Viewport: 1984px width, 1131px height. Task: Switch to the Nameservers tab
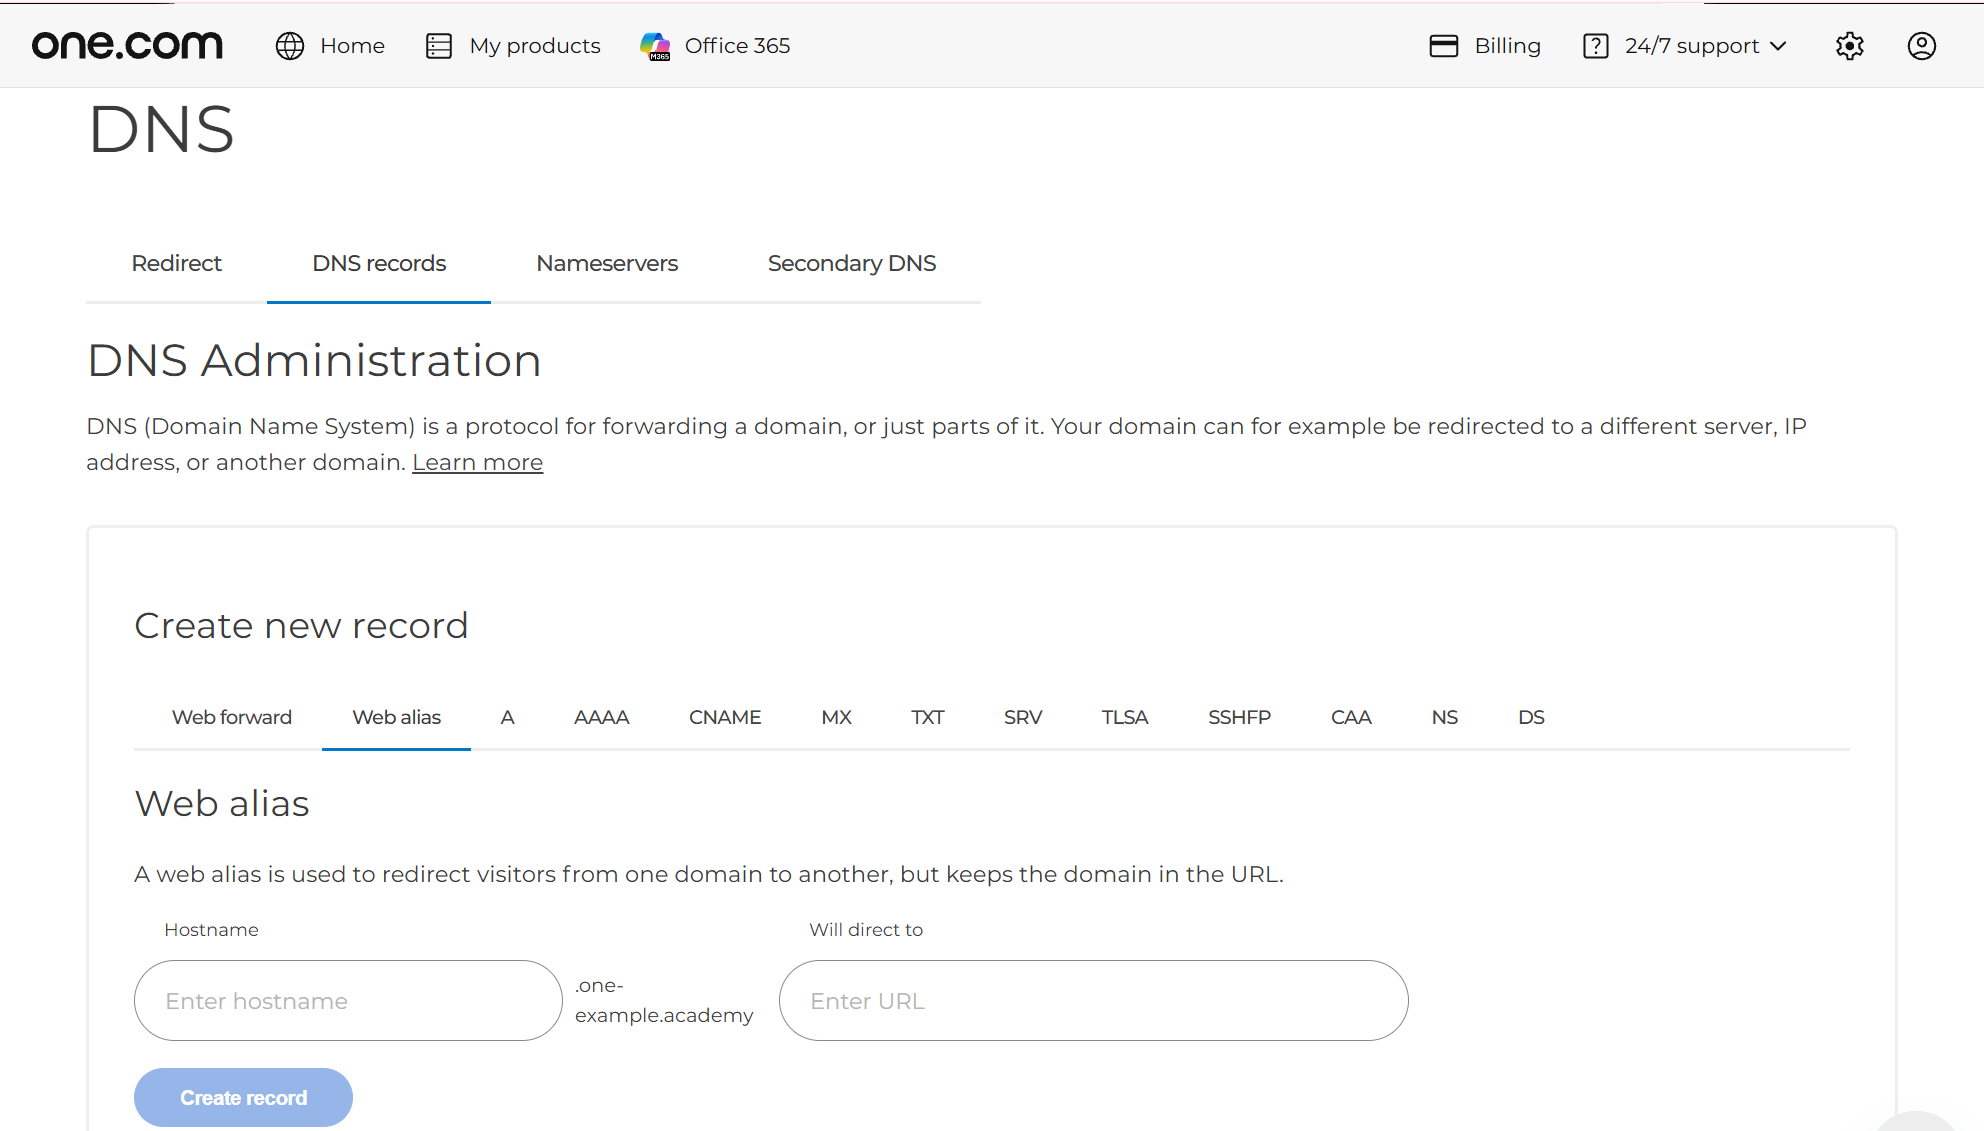(607, 263)
